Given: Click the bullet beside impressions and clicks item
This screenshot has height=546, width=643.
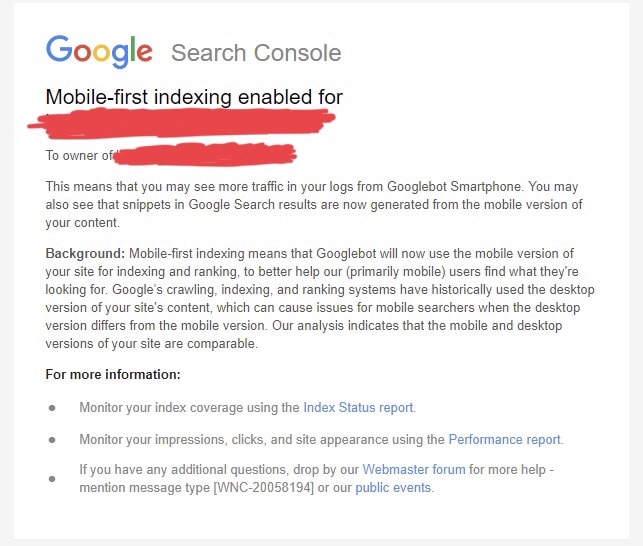Looking at the screenshot, I should tap(52, 440).
